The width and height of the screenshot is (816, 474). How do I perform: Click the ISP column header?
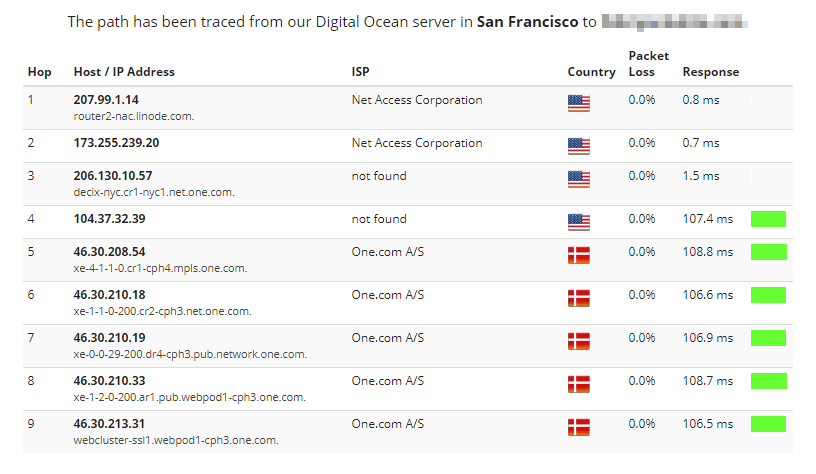[x=361, y=72]
